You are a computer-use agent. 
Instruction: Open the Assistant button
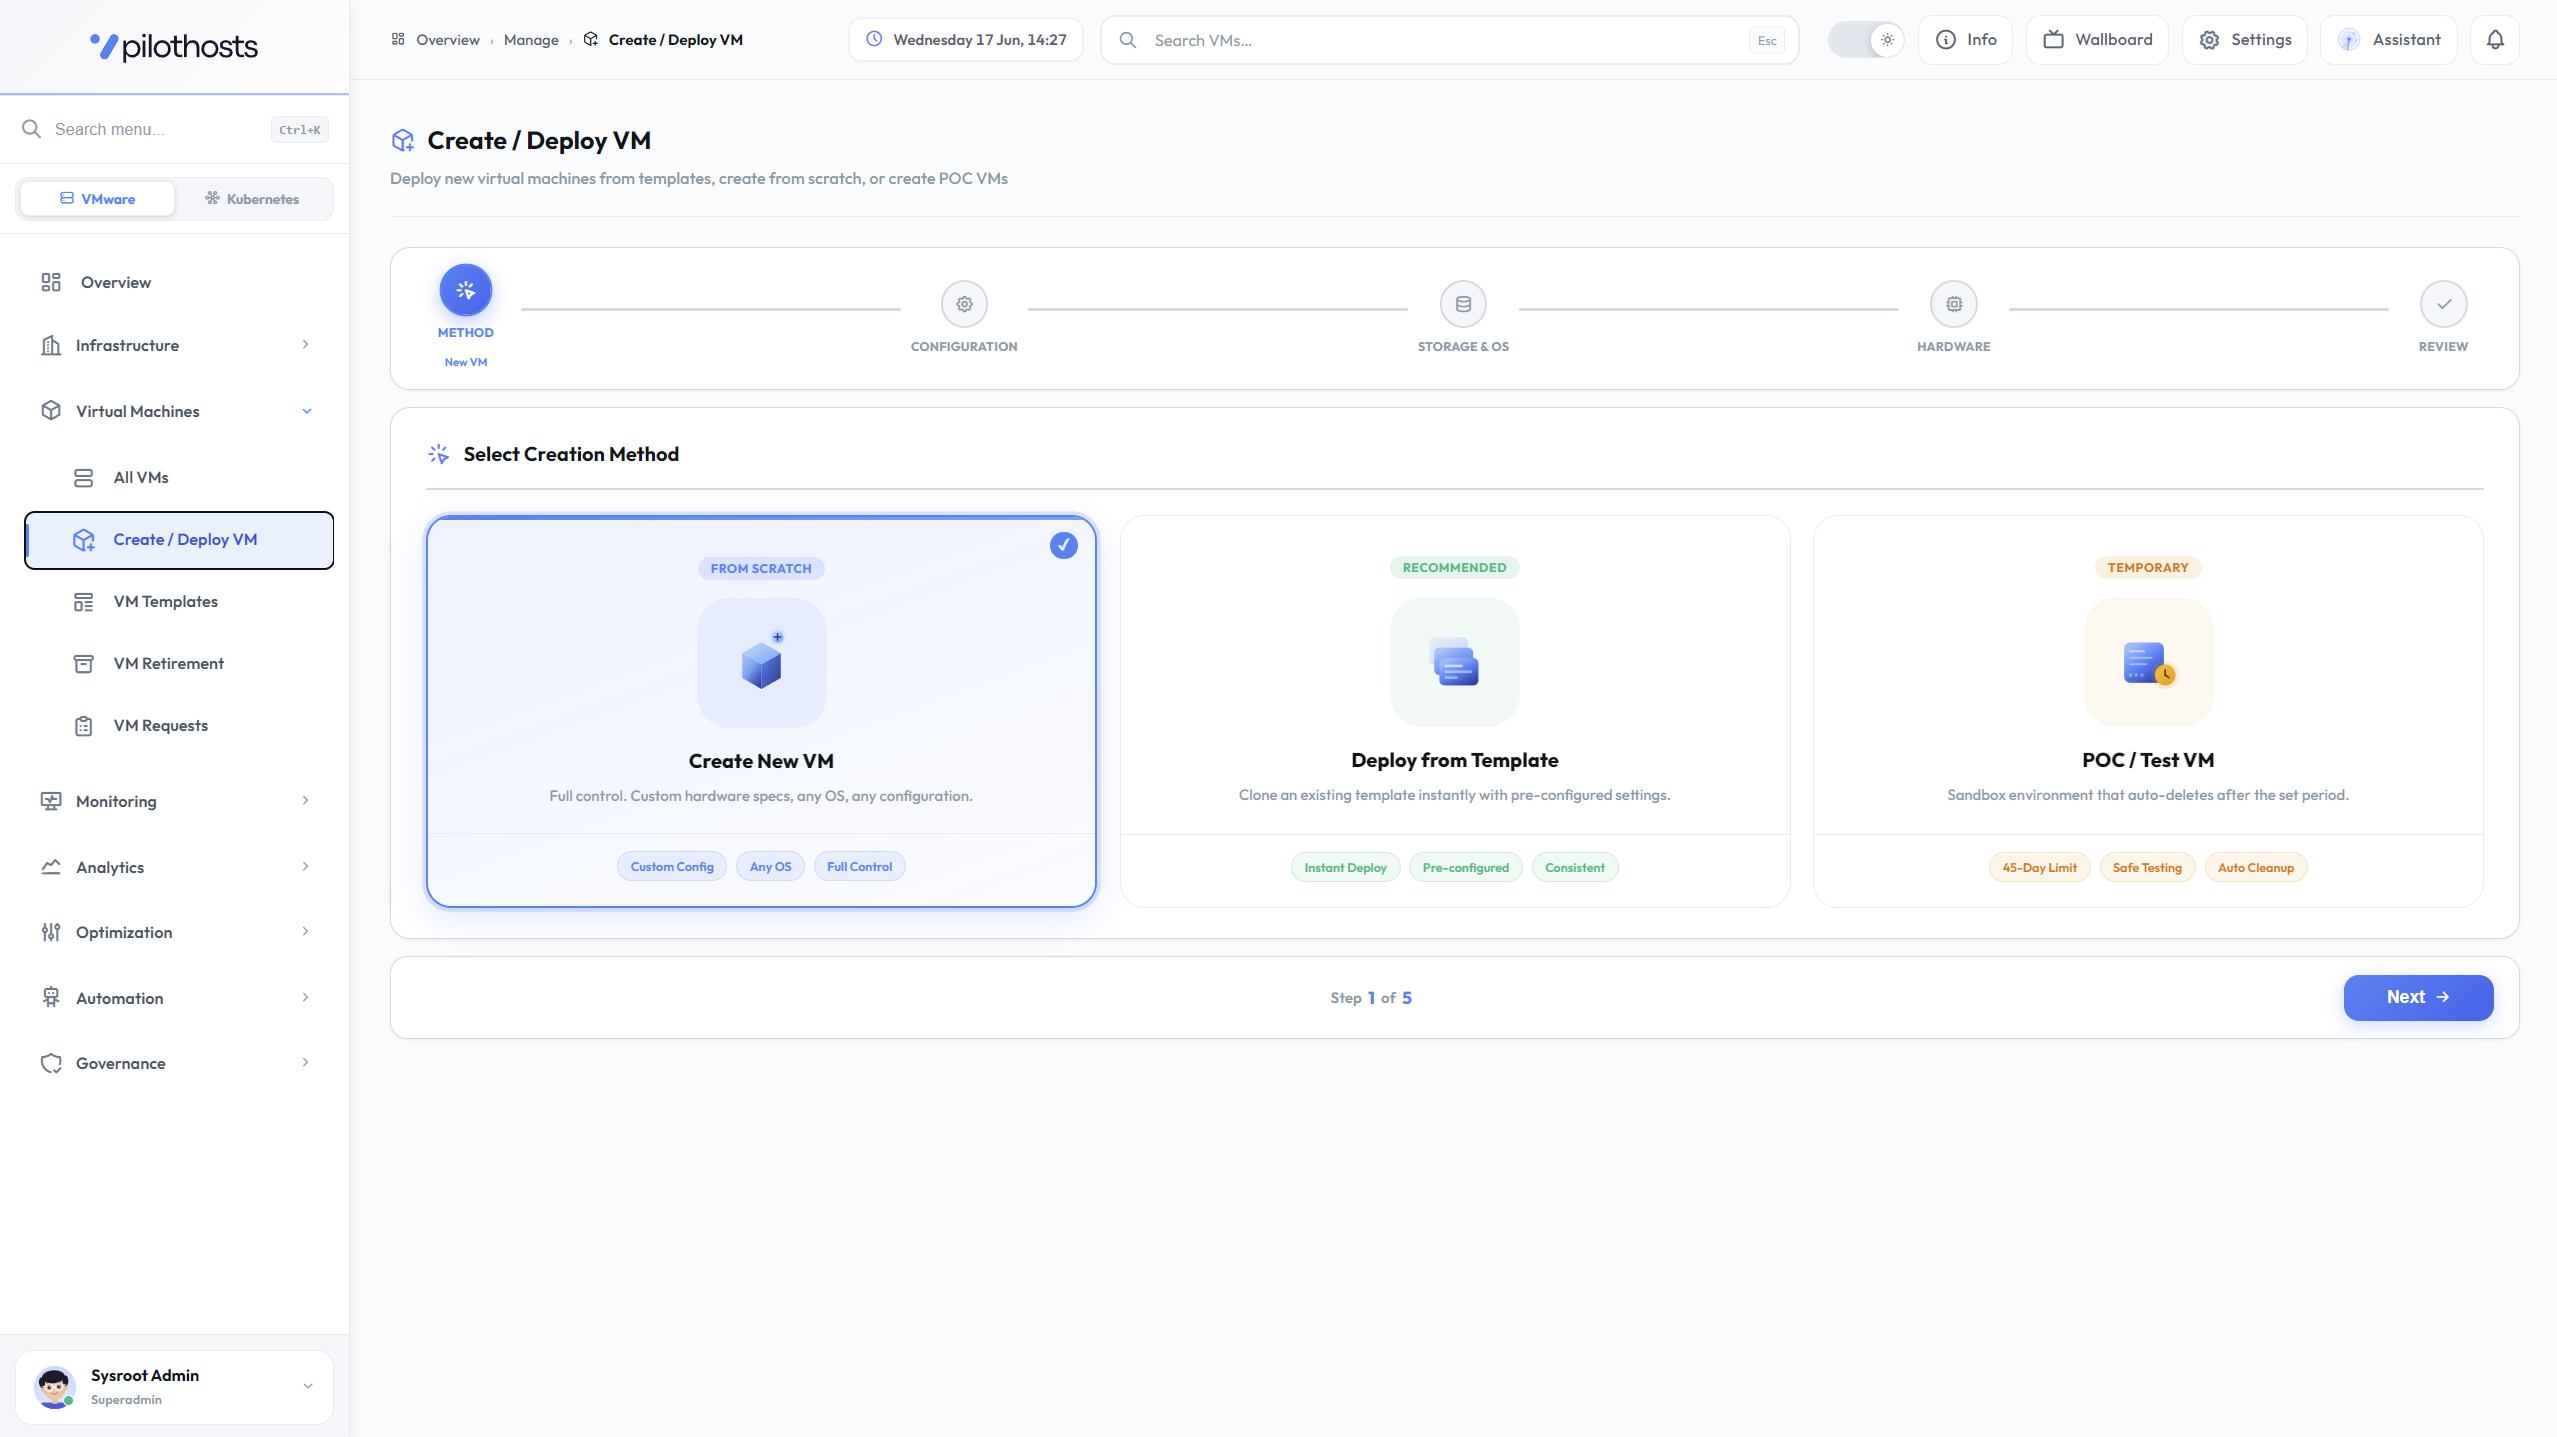[2388, 40]
